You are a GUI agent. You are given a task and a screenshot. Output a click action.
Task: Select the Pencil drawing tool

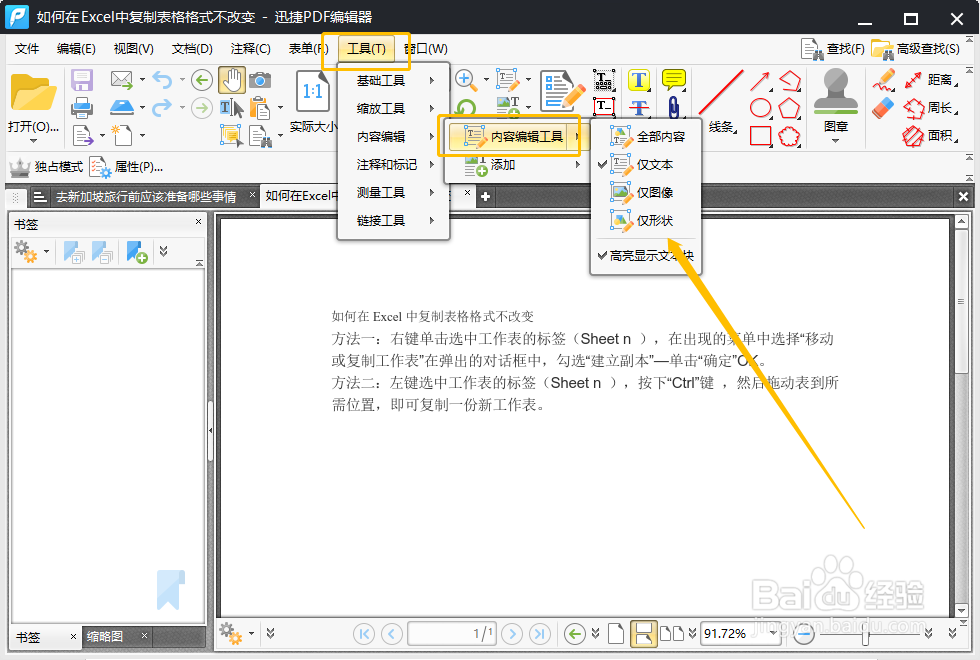tap(884, 80)
